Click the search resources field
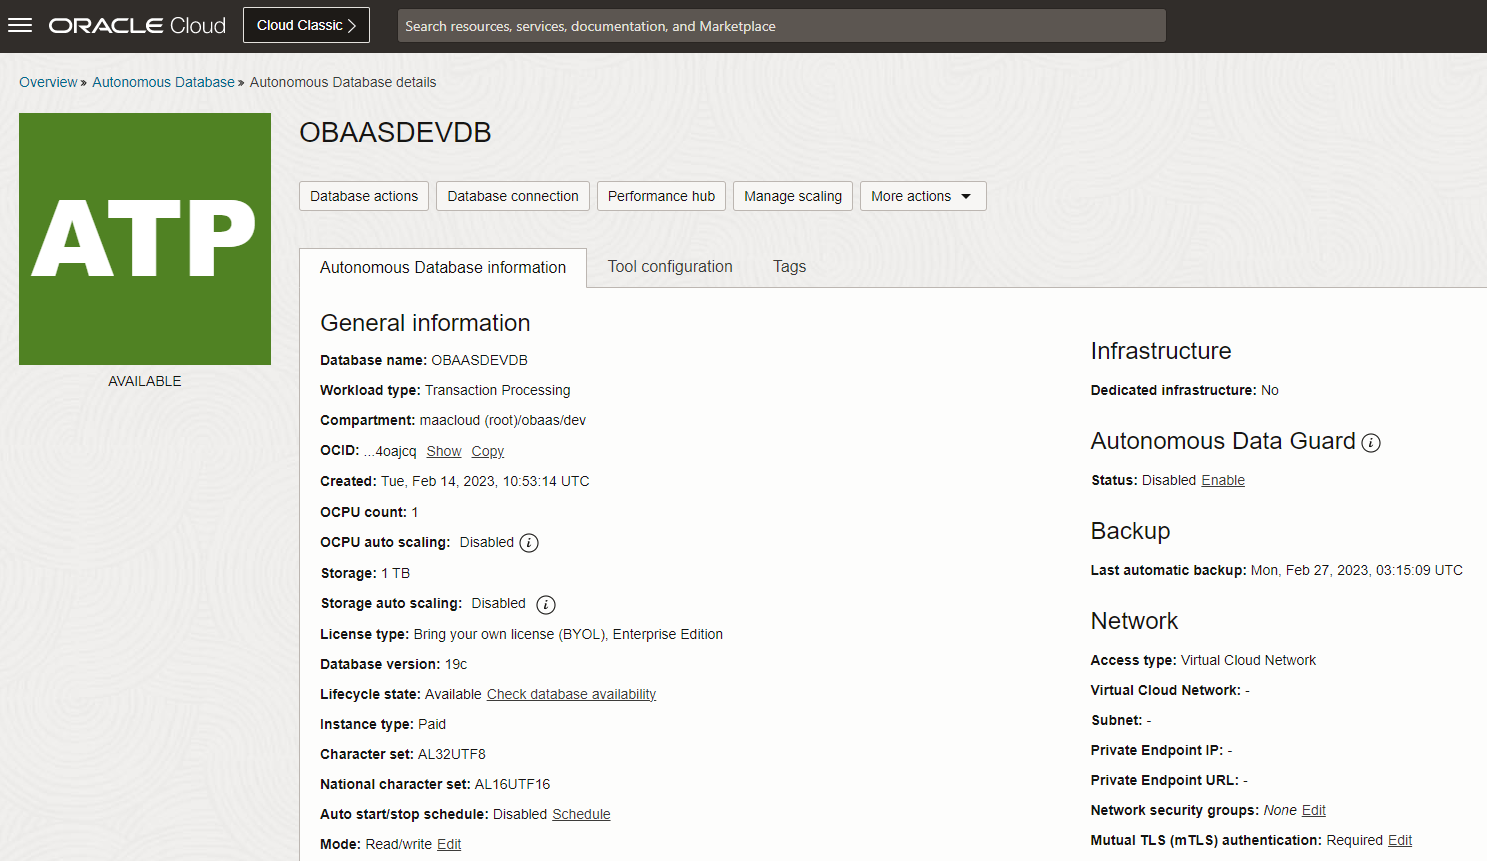Screen dimensions: 1487x861 point(781,25)
